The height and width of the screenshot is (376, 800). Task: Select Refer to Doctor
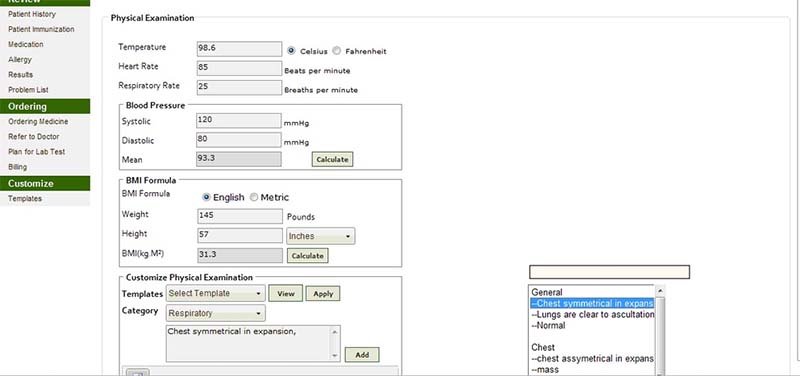click(x=34, y=137)
